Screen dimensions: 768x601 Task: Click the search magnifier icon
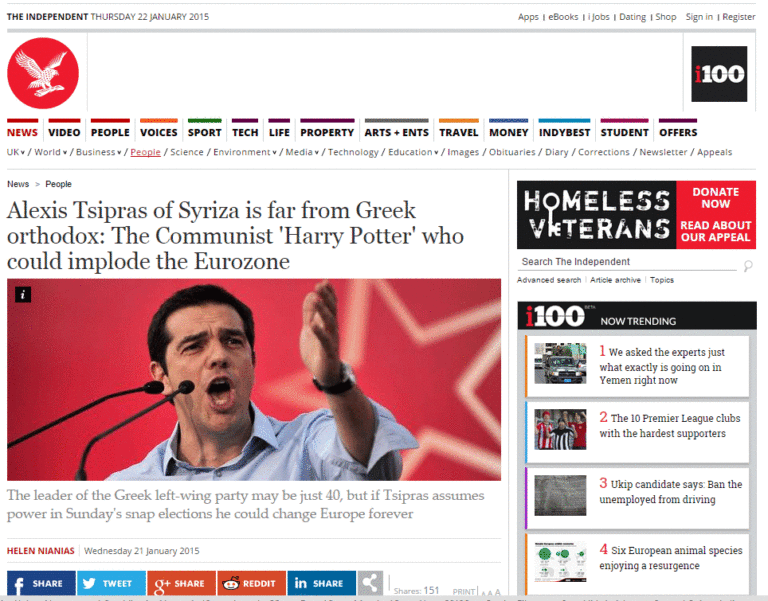coord(747,265)
